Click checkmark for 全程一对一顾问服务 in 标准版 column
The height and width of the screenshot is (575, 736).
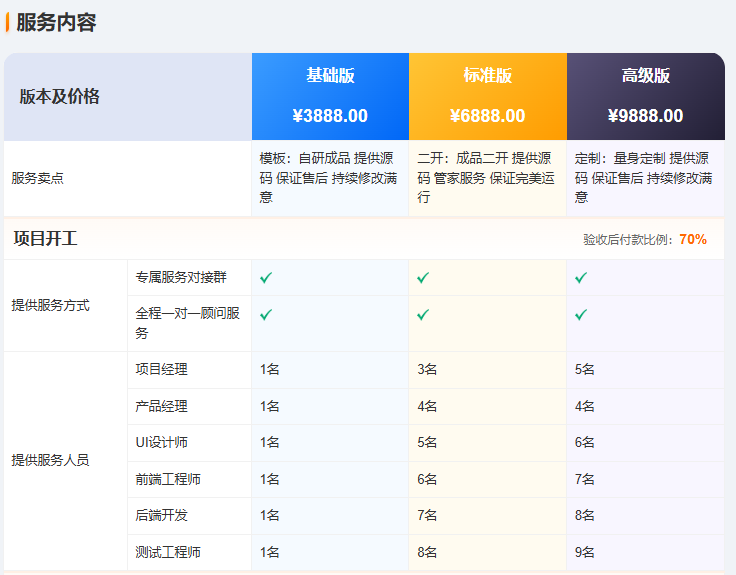pyautogui.click(x=423, y=314)
